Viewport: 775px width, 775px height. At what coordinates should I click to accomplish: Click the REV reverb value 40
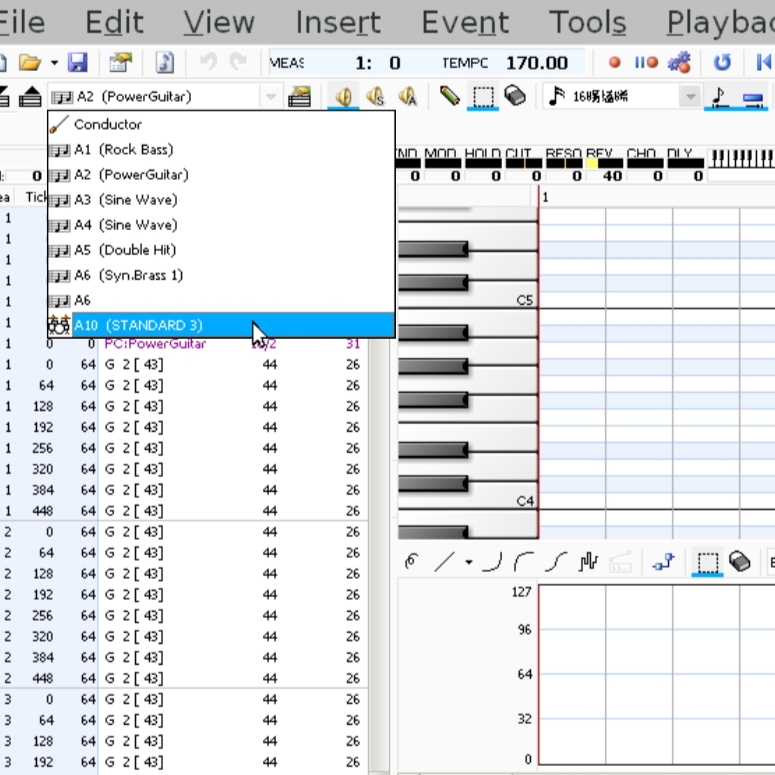coord(612,176)
